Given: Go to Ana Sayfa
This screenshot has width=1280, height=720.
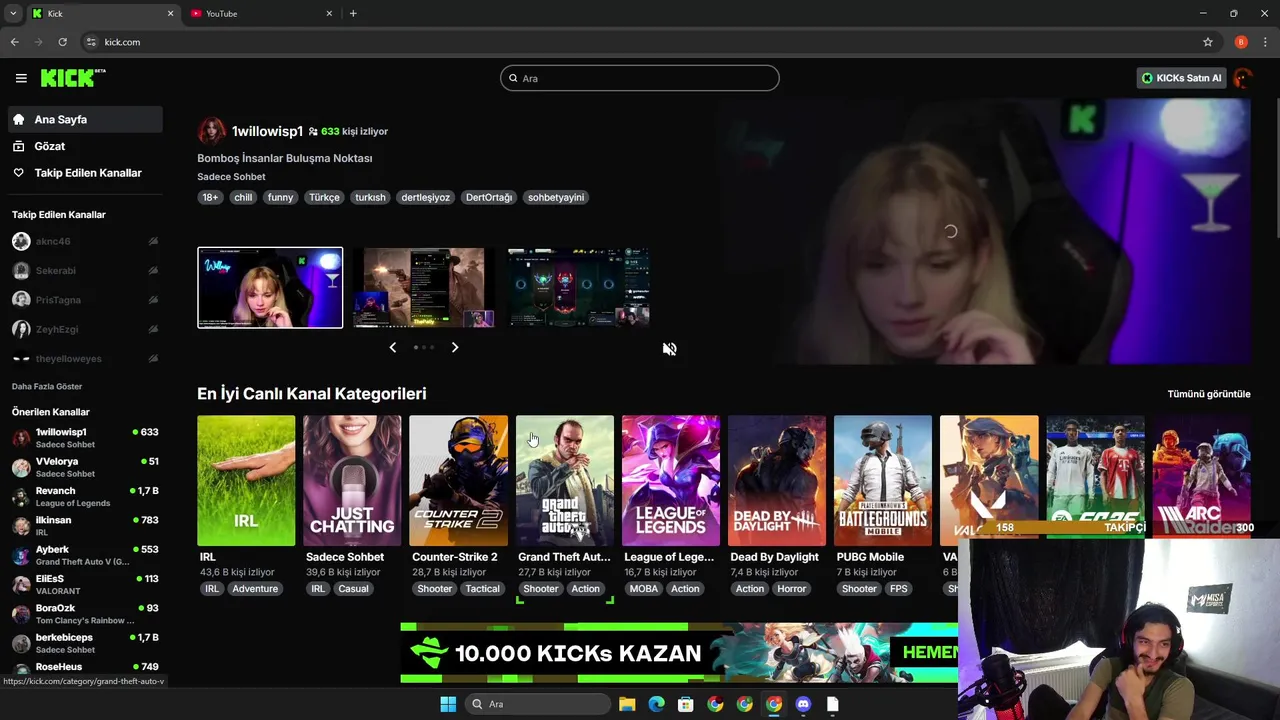Looking at the screenshot, I should (85, 119).
